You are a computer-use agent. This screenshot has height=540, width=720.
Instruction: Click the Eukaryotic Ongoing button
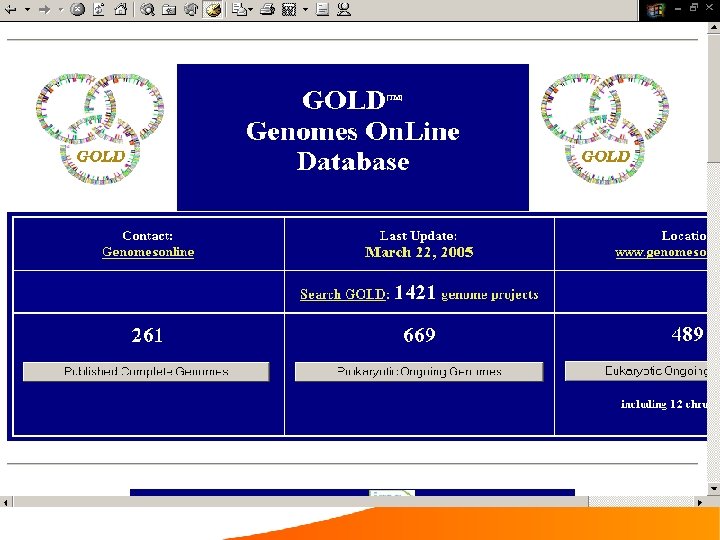[x=636, y=371]
